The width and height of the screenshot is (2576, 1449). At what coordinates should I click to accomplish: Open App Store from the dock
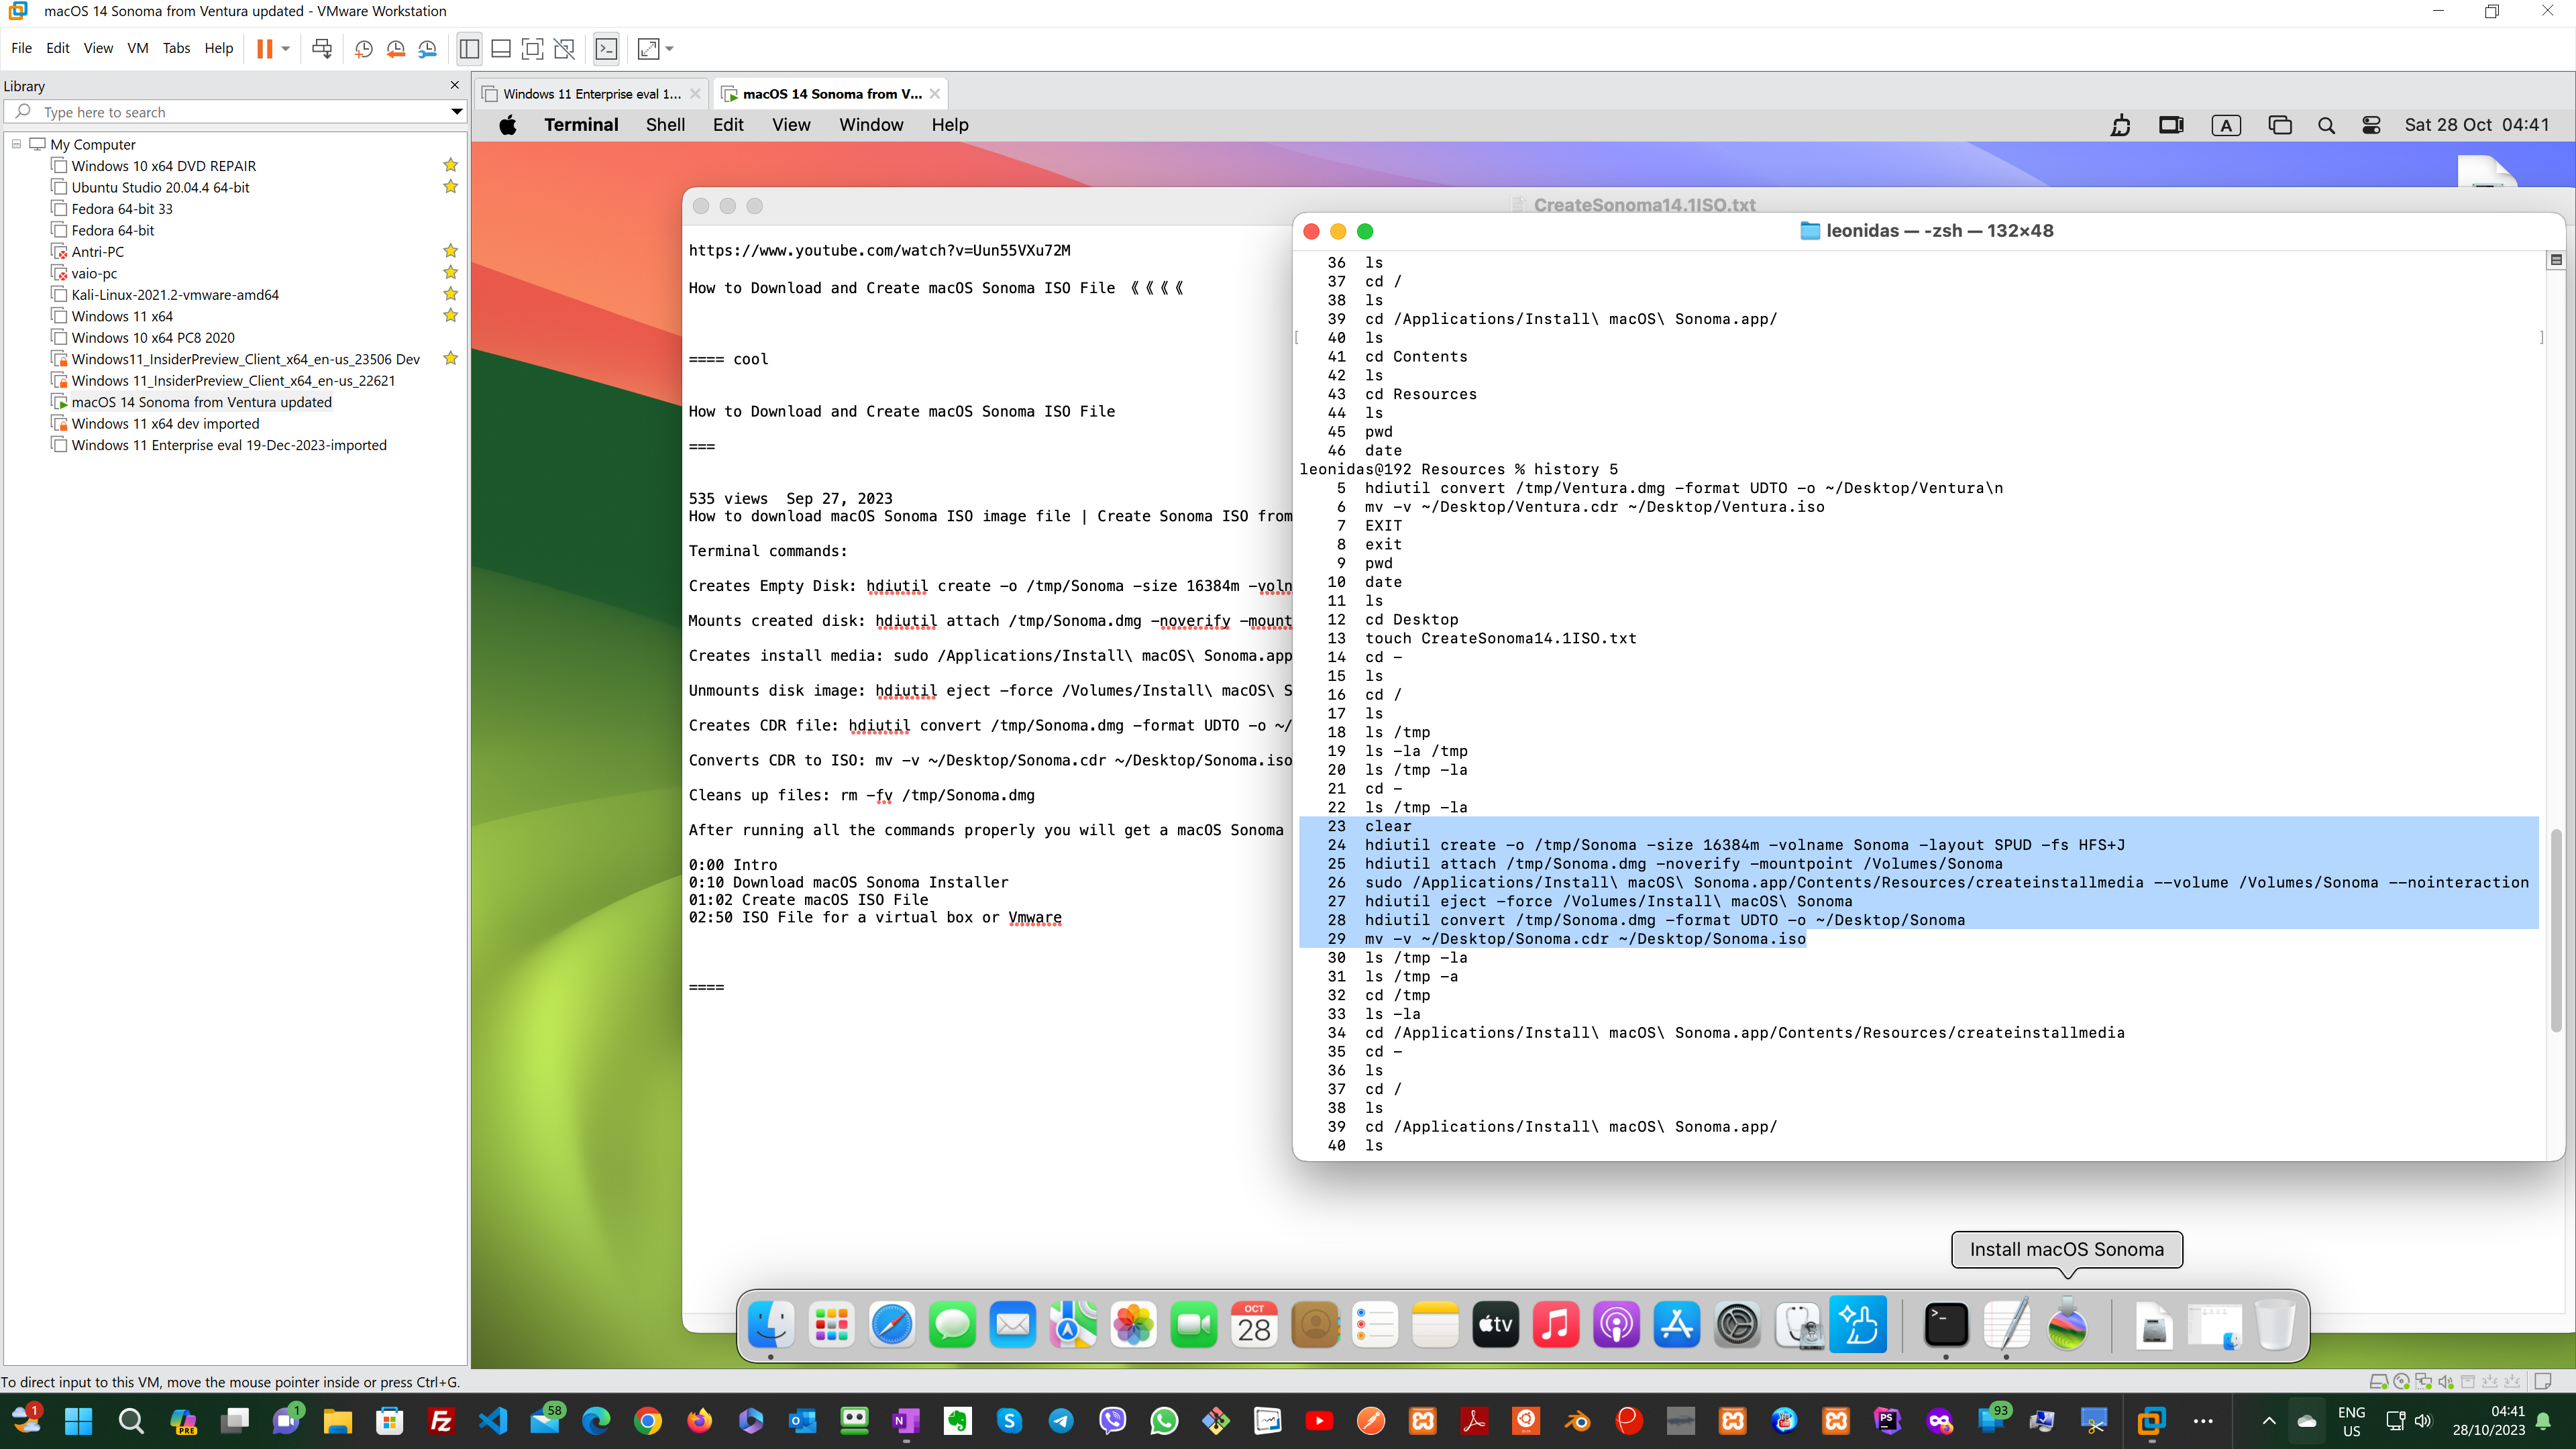[x=1677, y=1325]
